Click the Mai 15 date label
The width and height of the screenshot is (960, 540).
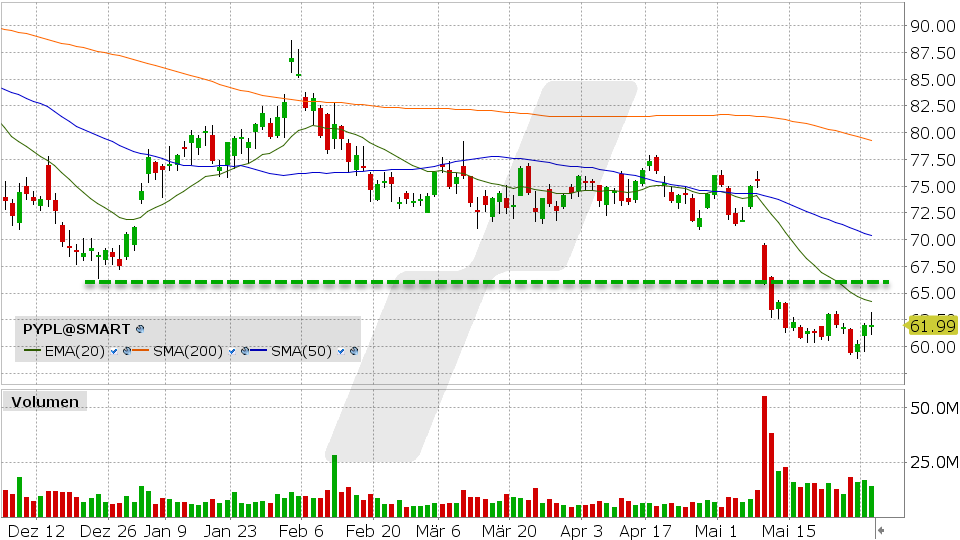pyautogui.click(x=787, y=531)
